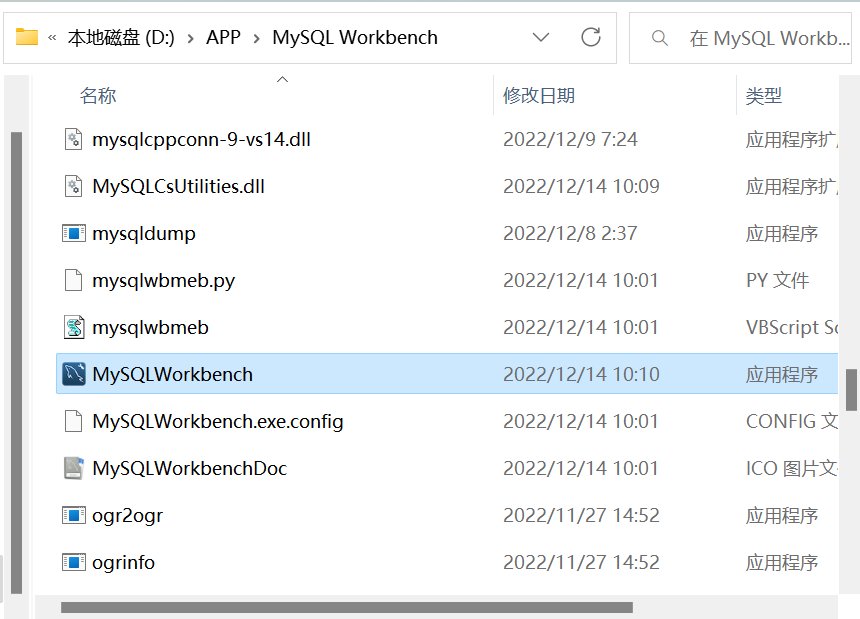The height and width of the screenshot is (619, 860).
Task: Select the ogrinfo application icon
Action: tap(73, 562)
